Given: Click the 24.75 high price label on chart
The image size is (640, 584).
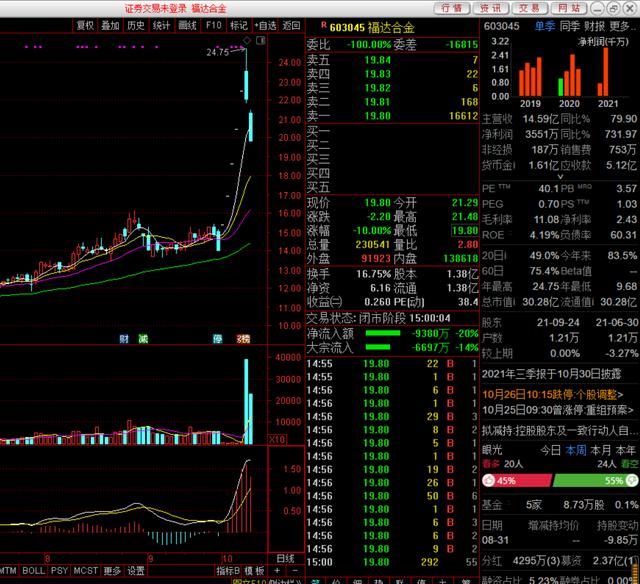Looking at the screenshot, I should tap(218, 52).
